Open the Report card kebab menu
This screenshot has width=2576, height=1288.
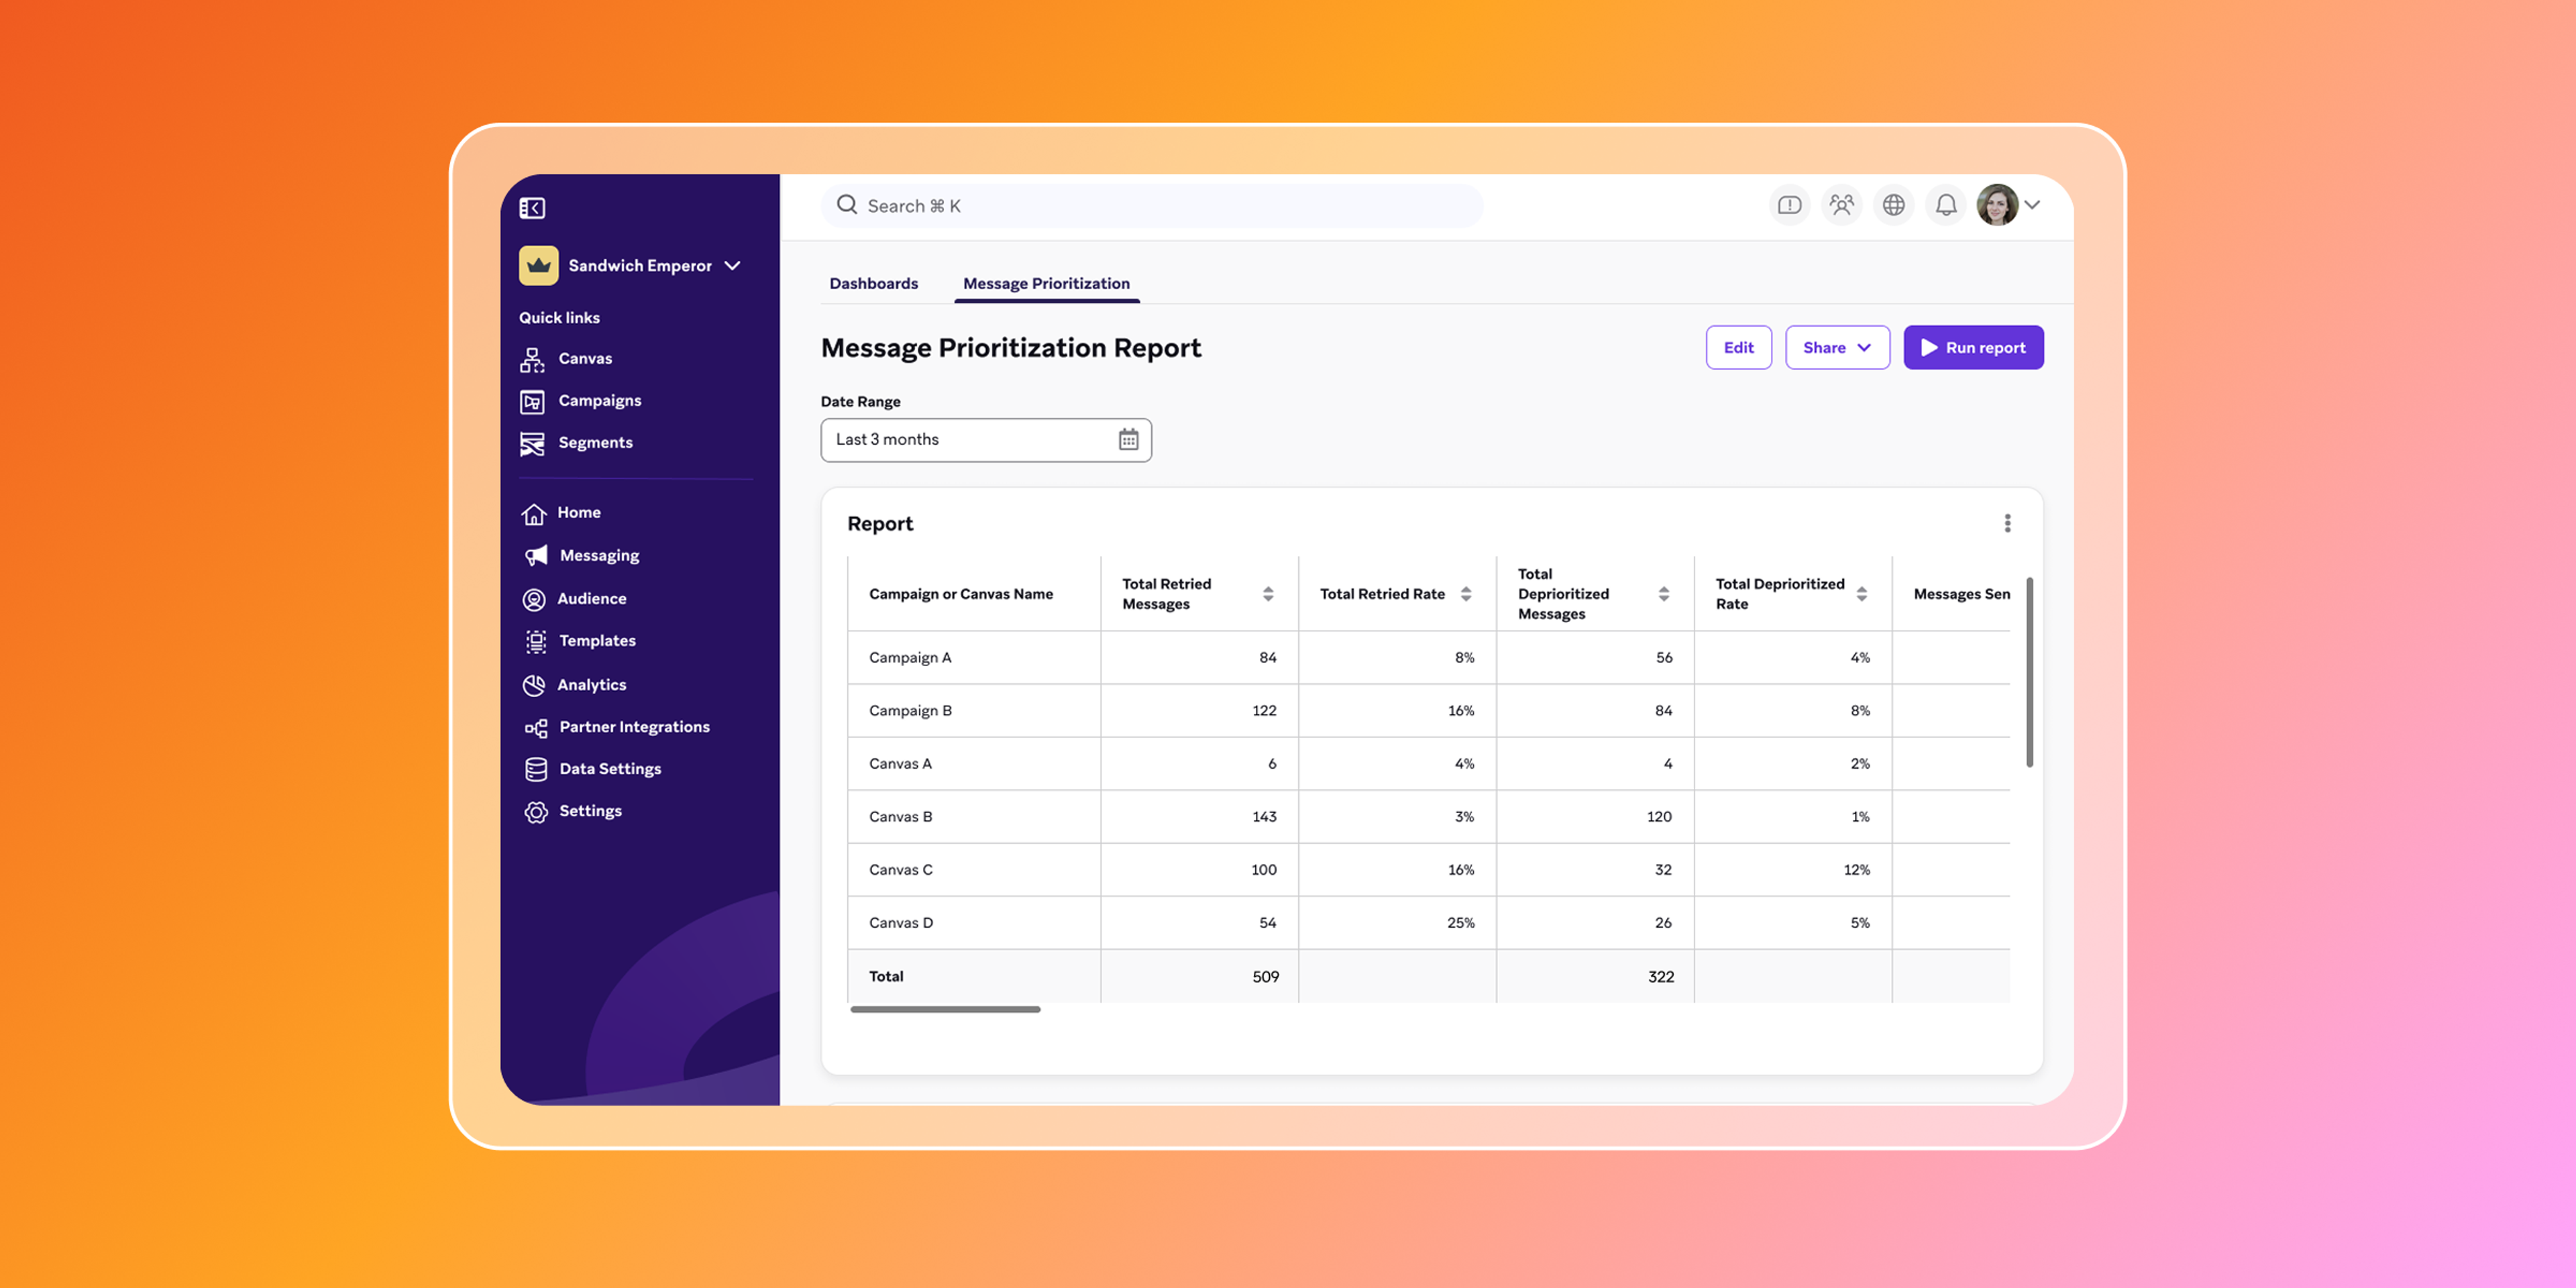pos(2007,523)
